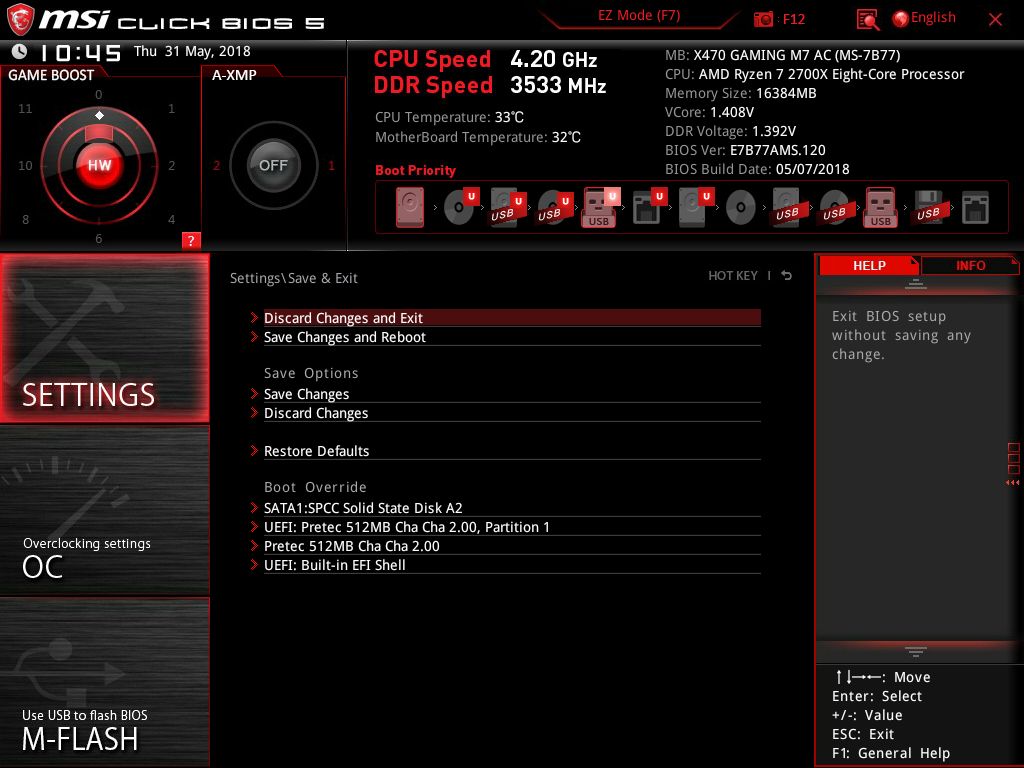Click the CPU Speed 4.20 GHz value

pos(554,59)
